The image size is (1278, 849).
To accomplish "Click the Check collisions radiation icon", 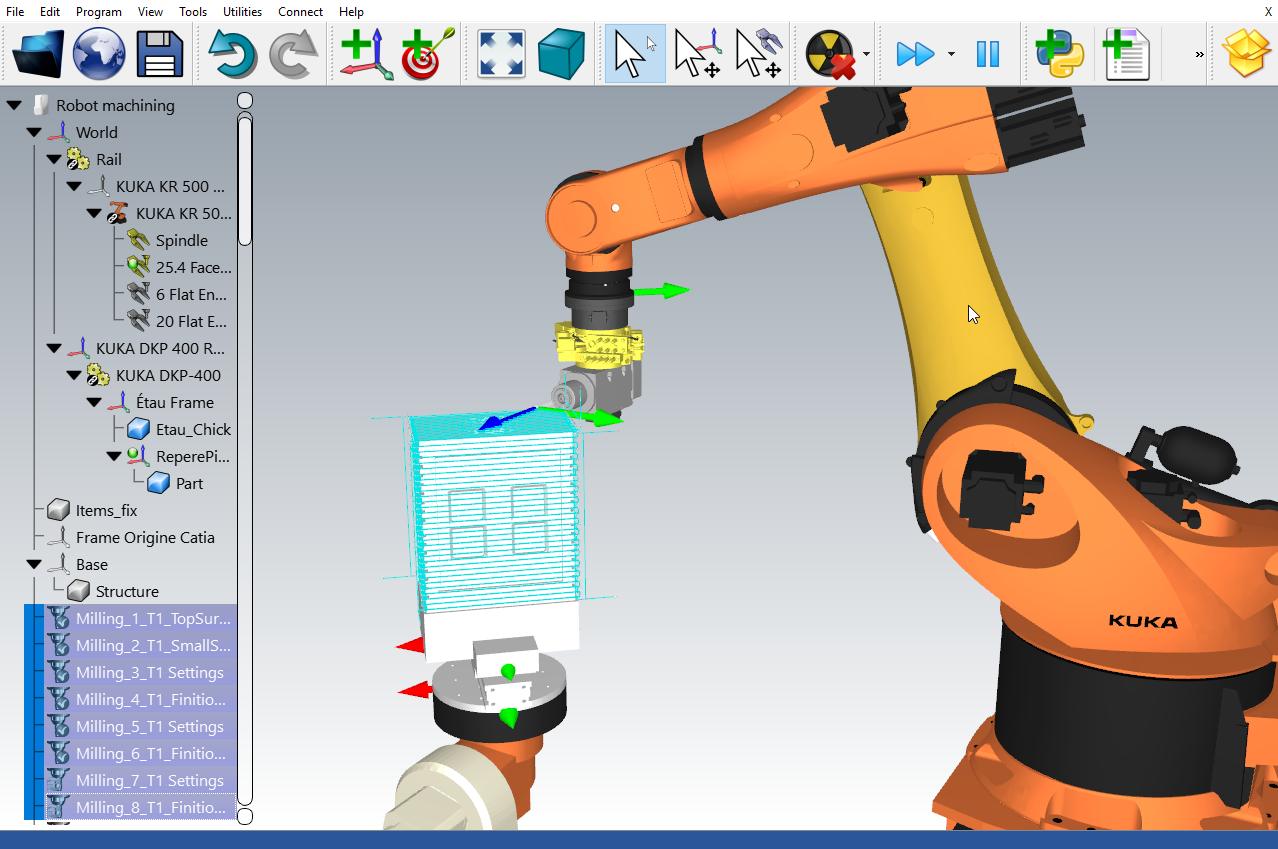I will (830, 53).
